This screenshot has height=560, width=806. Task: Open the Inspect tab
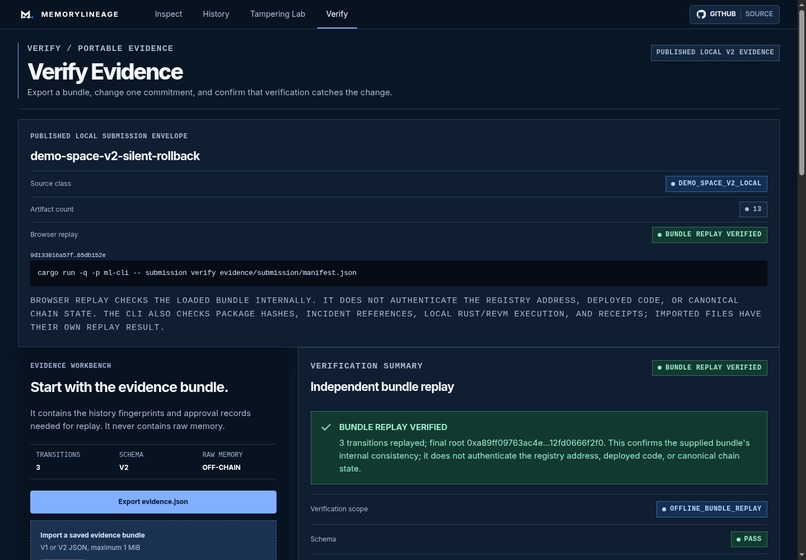tap(168, 14)
